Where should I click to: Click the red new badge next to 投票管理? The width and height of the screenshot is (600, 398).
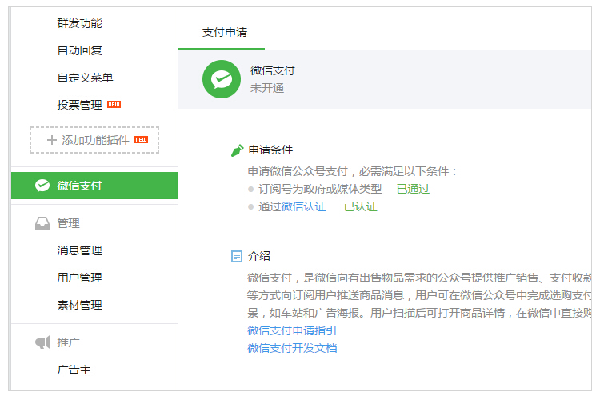(114, 104)
